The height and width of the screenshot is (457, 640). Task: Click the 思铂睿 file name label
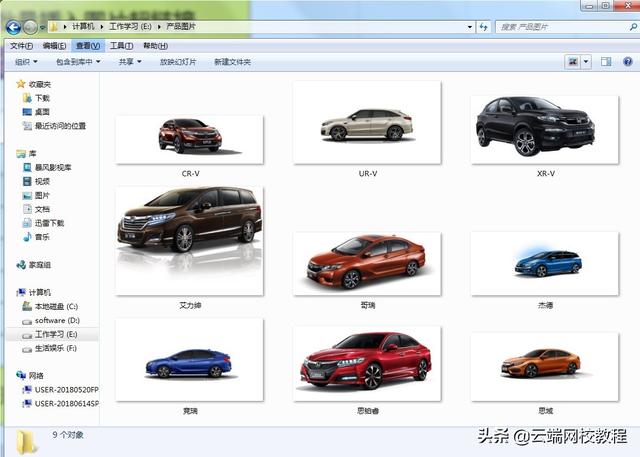(368, 411)
